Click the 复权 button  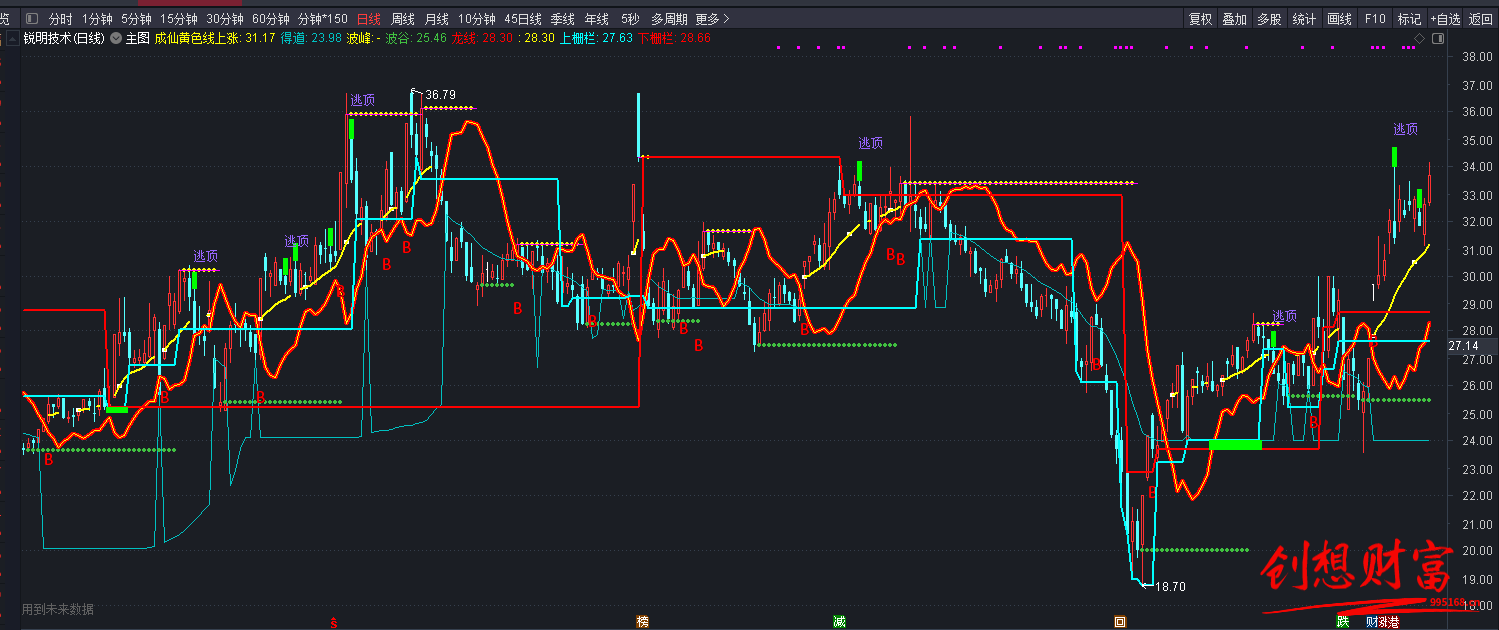click(x=1200, y=19)
